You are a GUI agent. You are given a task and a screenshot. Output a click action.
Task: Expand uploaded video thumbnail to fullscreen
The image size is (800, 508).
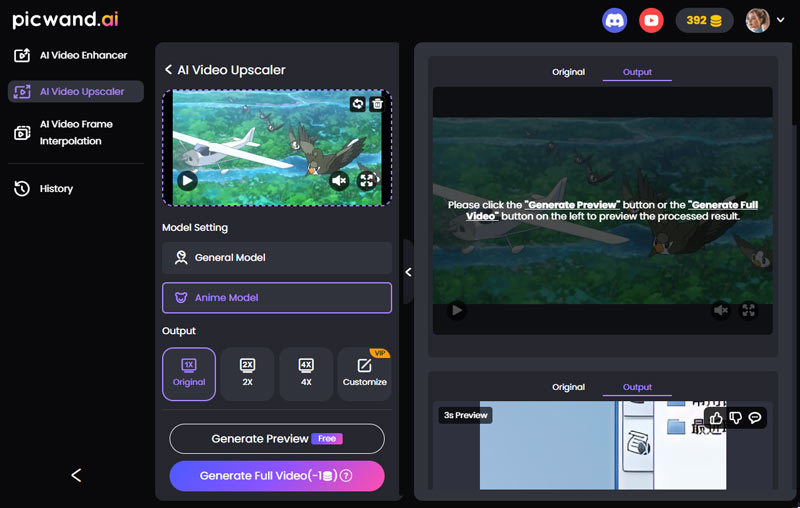[367, 181]
